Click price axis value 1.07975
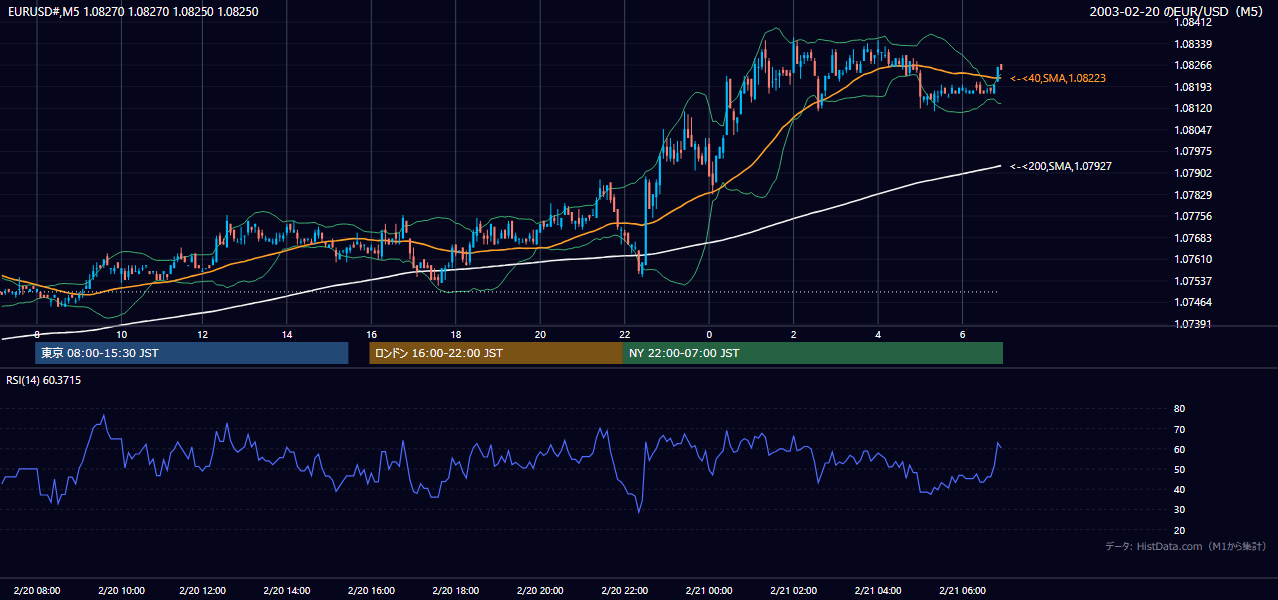The height and width of the screenshot is (600, 1278). click(1192, 151)
